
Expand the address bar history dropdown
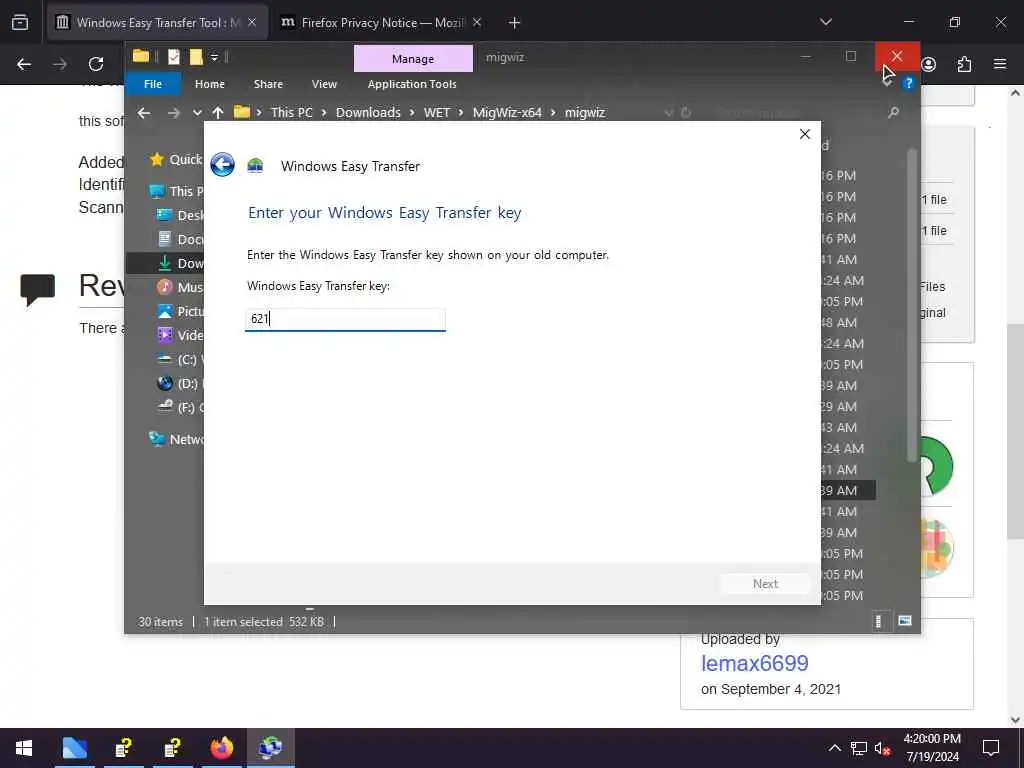(x=668, y=113)
